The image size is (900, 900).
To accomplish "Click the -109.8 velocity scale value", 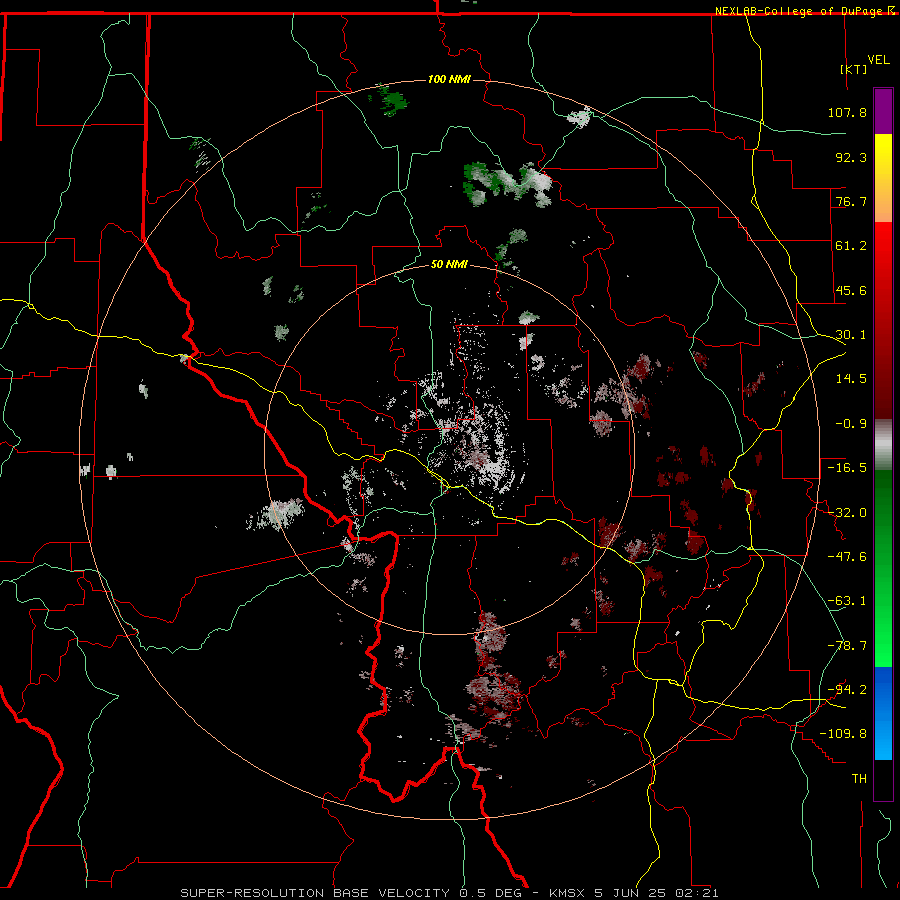I will point(843,734).
